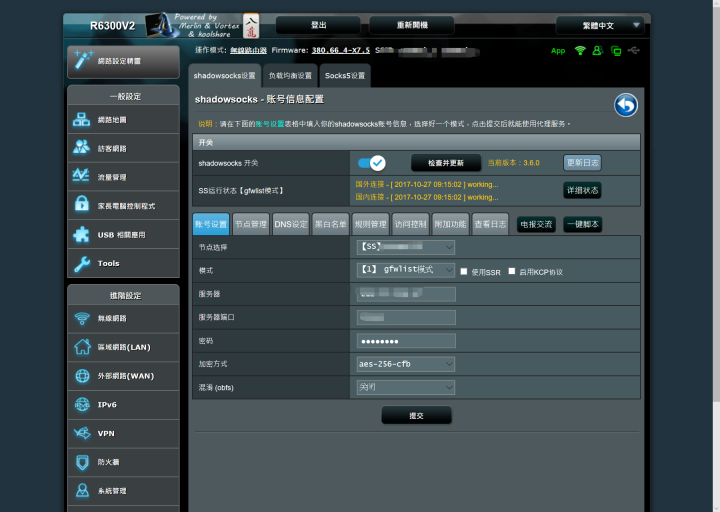Open the firewall shield icon
This screenshot has height=512, width=720.
coord(82,462)
